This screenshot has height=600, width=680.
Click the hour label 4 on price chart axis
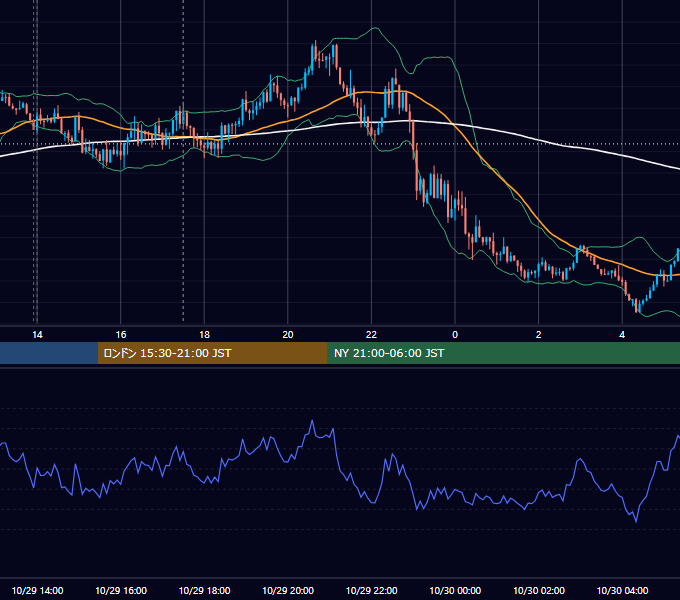[x=622, y=335]
